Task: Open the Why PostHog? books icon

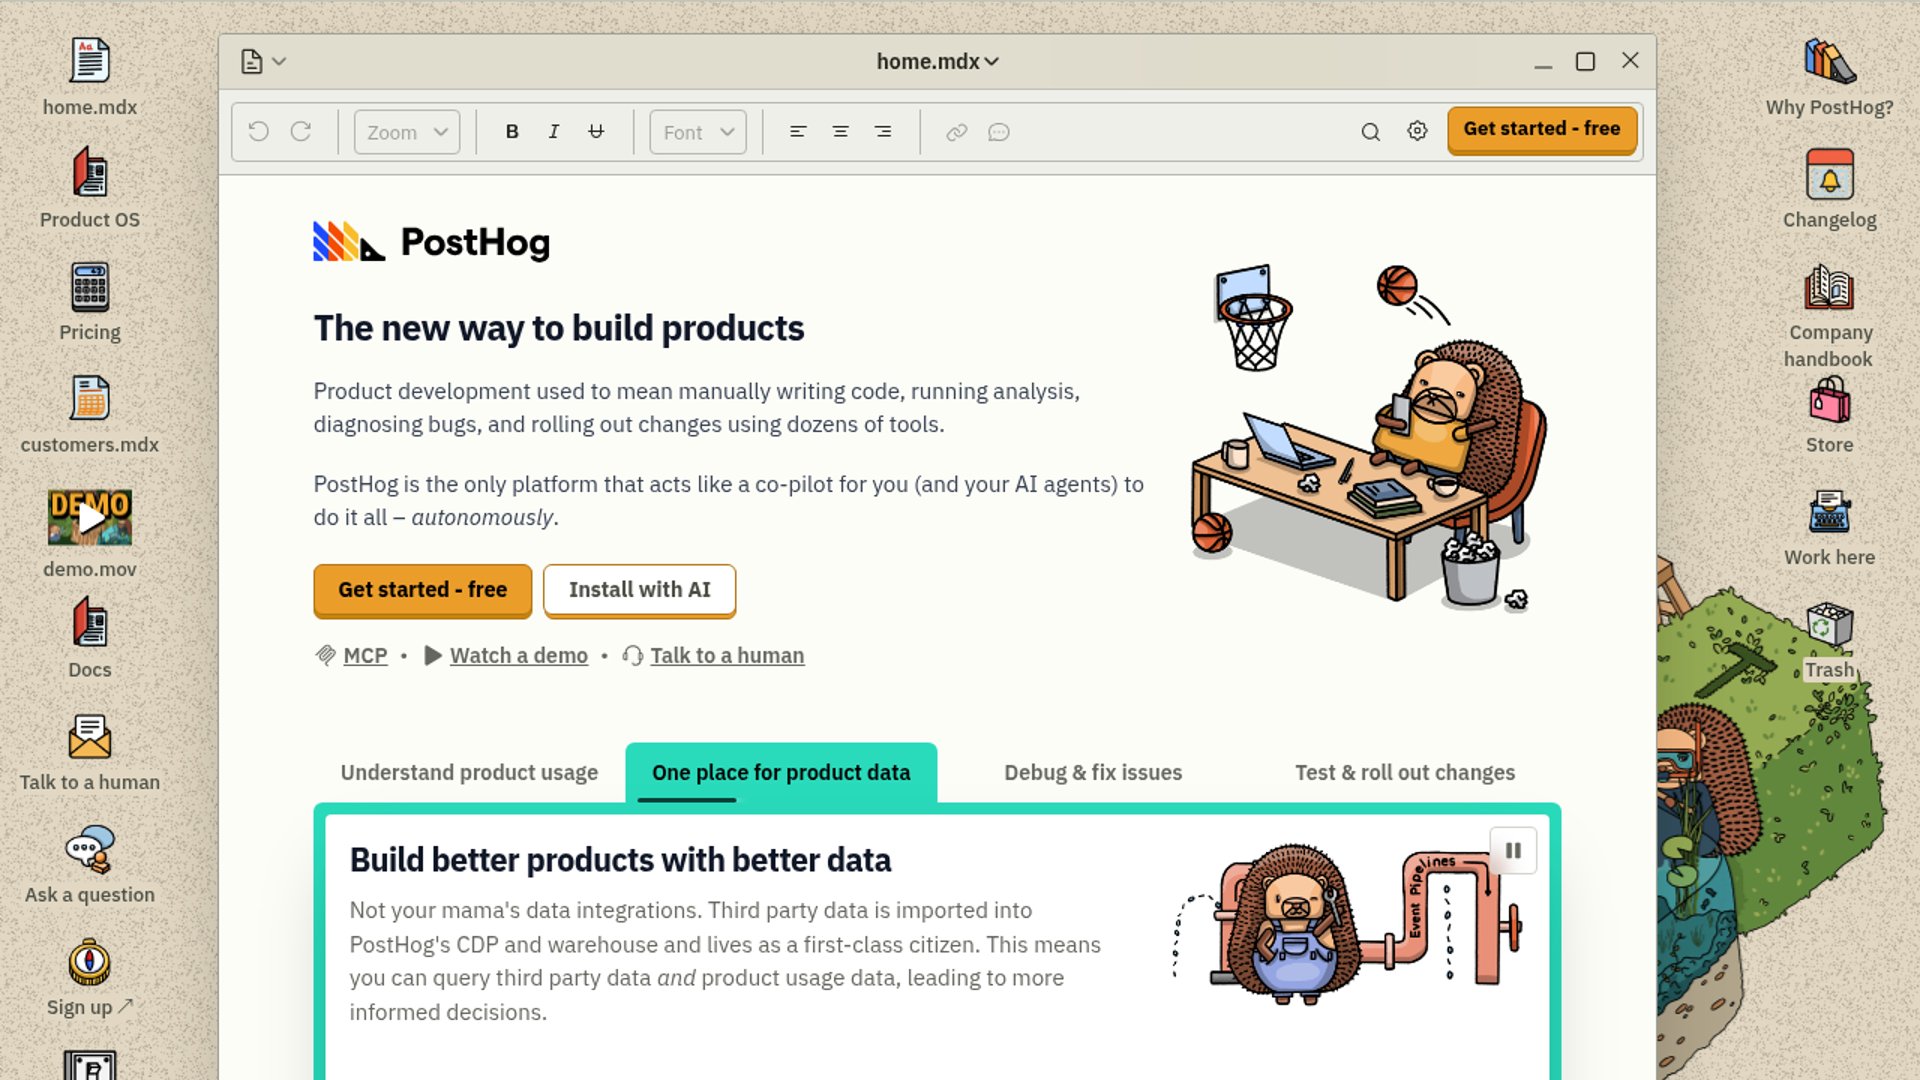Action: [x=1829, y=77]
